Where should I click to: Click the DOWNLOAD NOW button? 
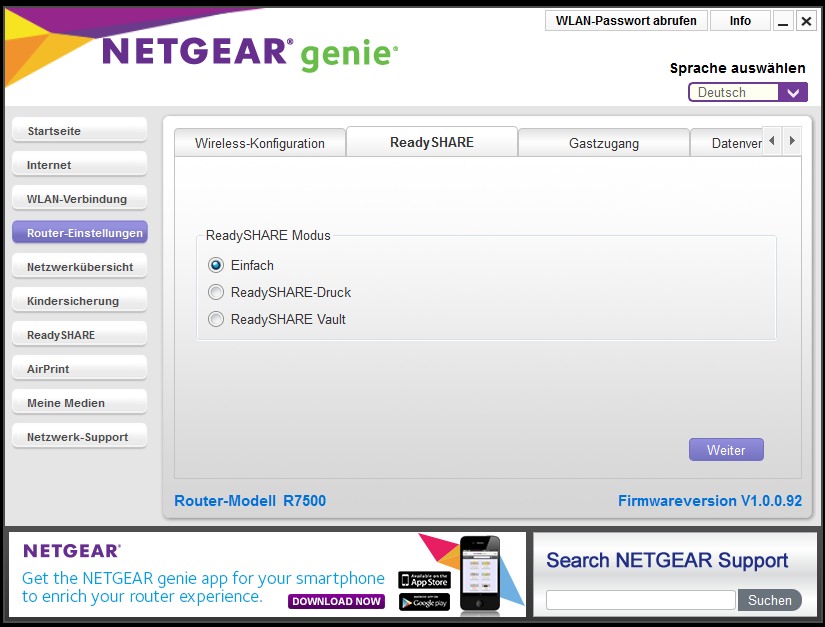click(336, 601)
